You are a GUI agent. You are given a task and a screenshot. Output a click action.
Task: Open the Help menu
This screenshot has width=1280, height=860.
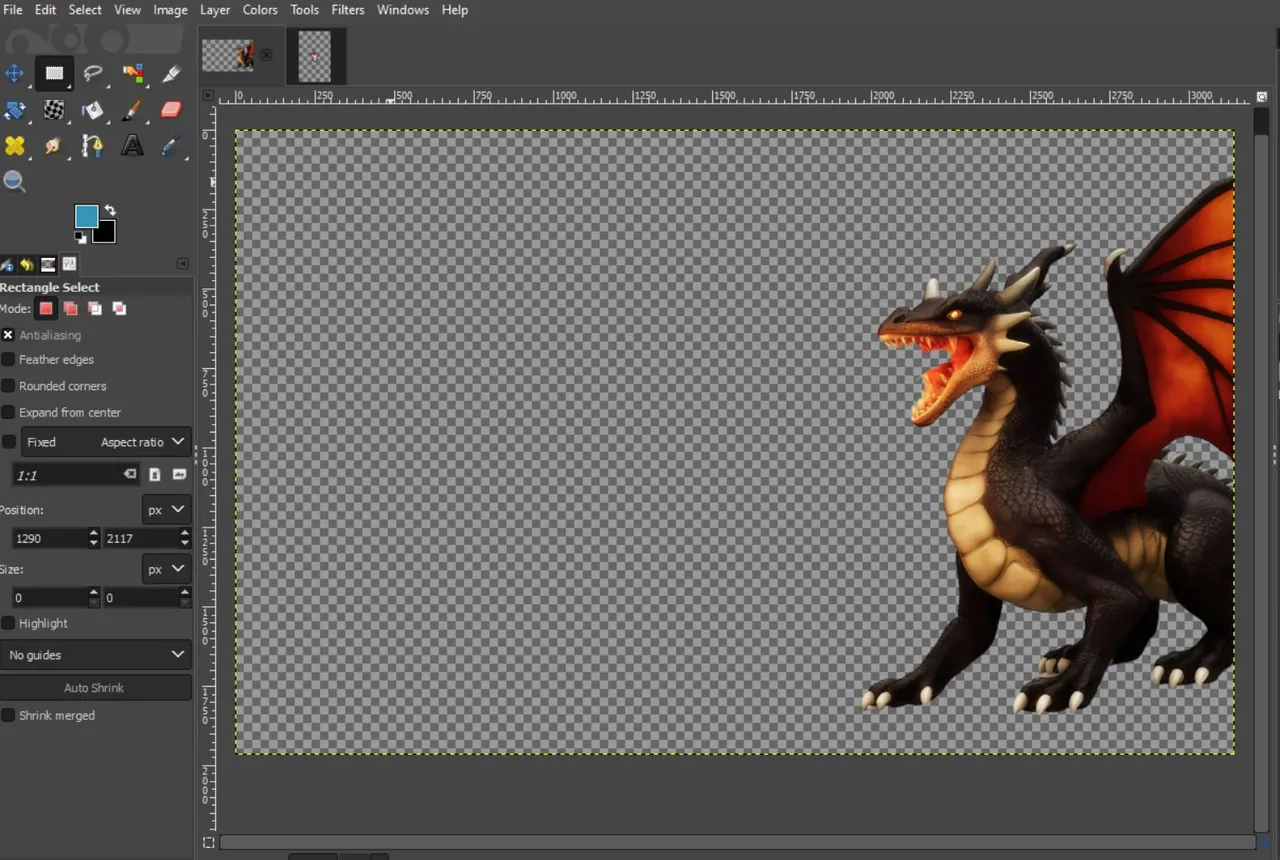(x=455, y=10)
